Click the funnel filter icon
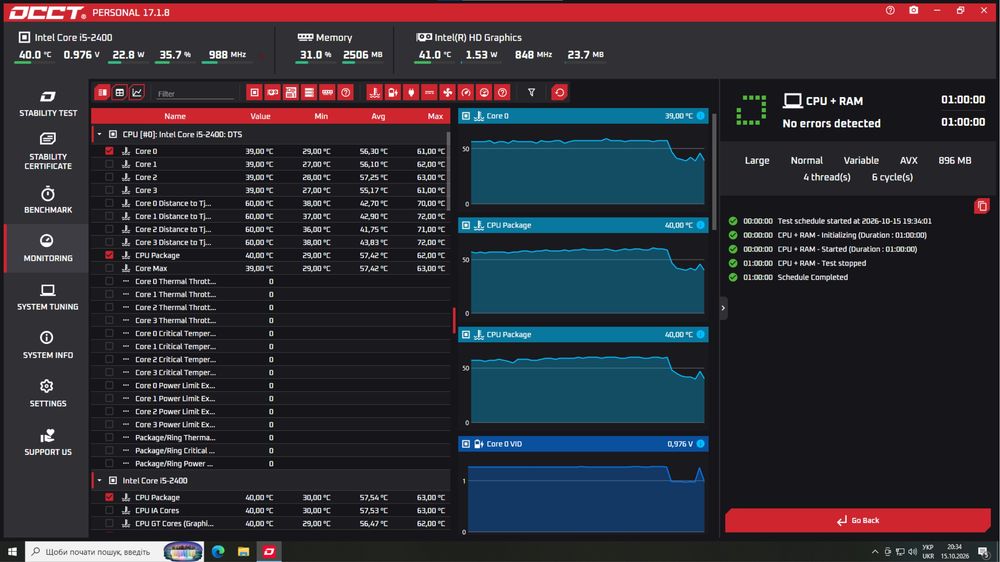This screenshot has width=1000, height=562. coord(531,92)
